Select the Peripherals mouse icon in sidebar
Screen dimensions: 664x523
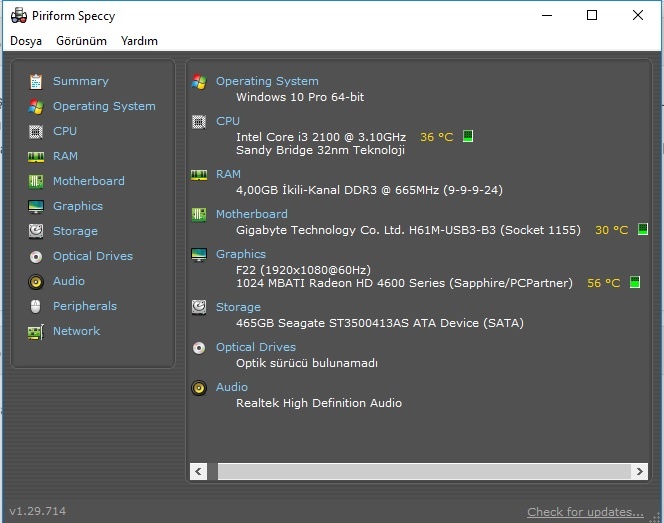pyautogui.click(x=36, y=306)
